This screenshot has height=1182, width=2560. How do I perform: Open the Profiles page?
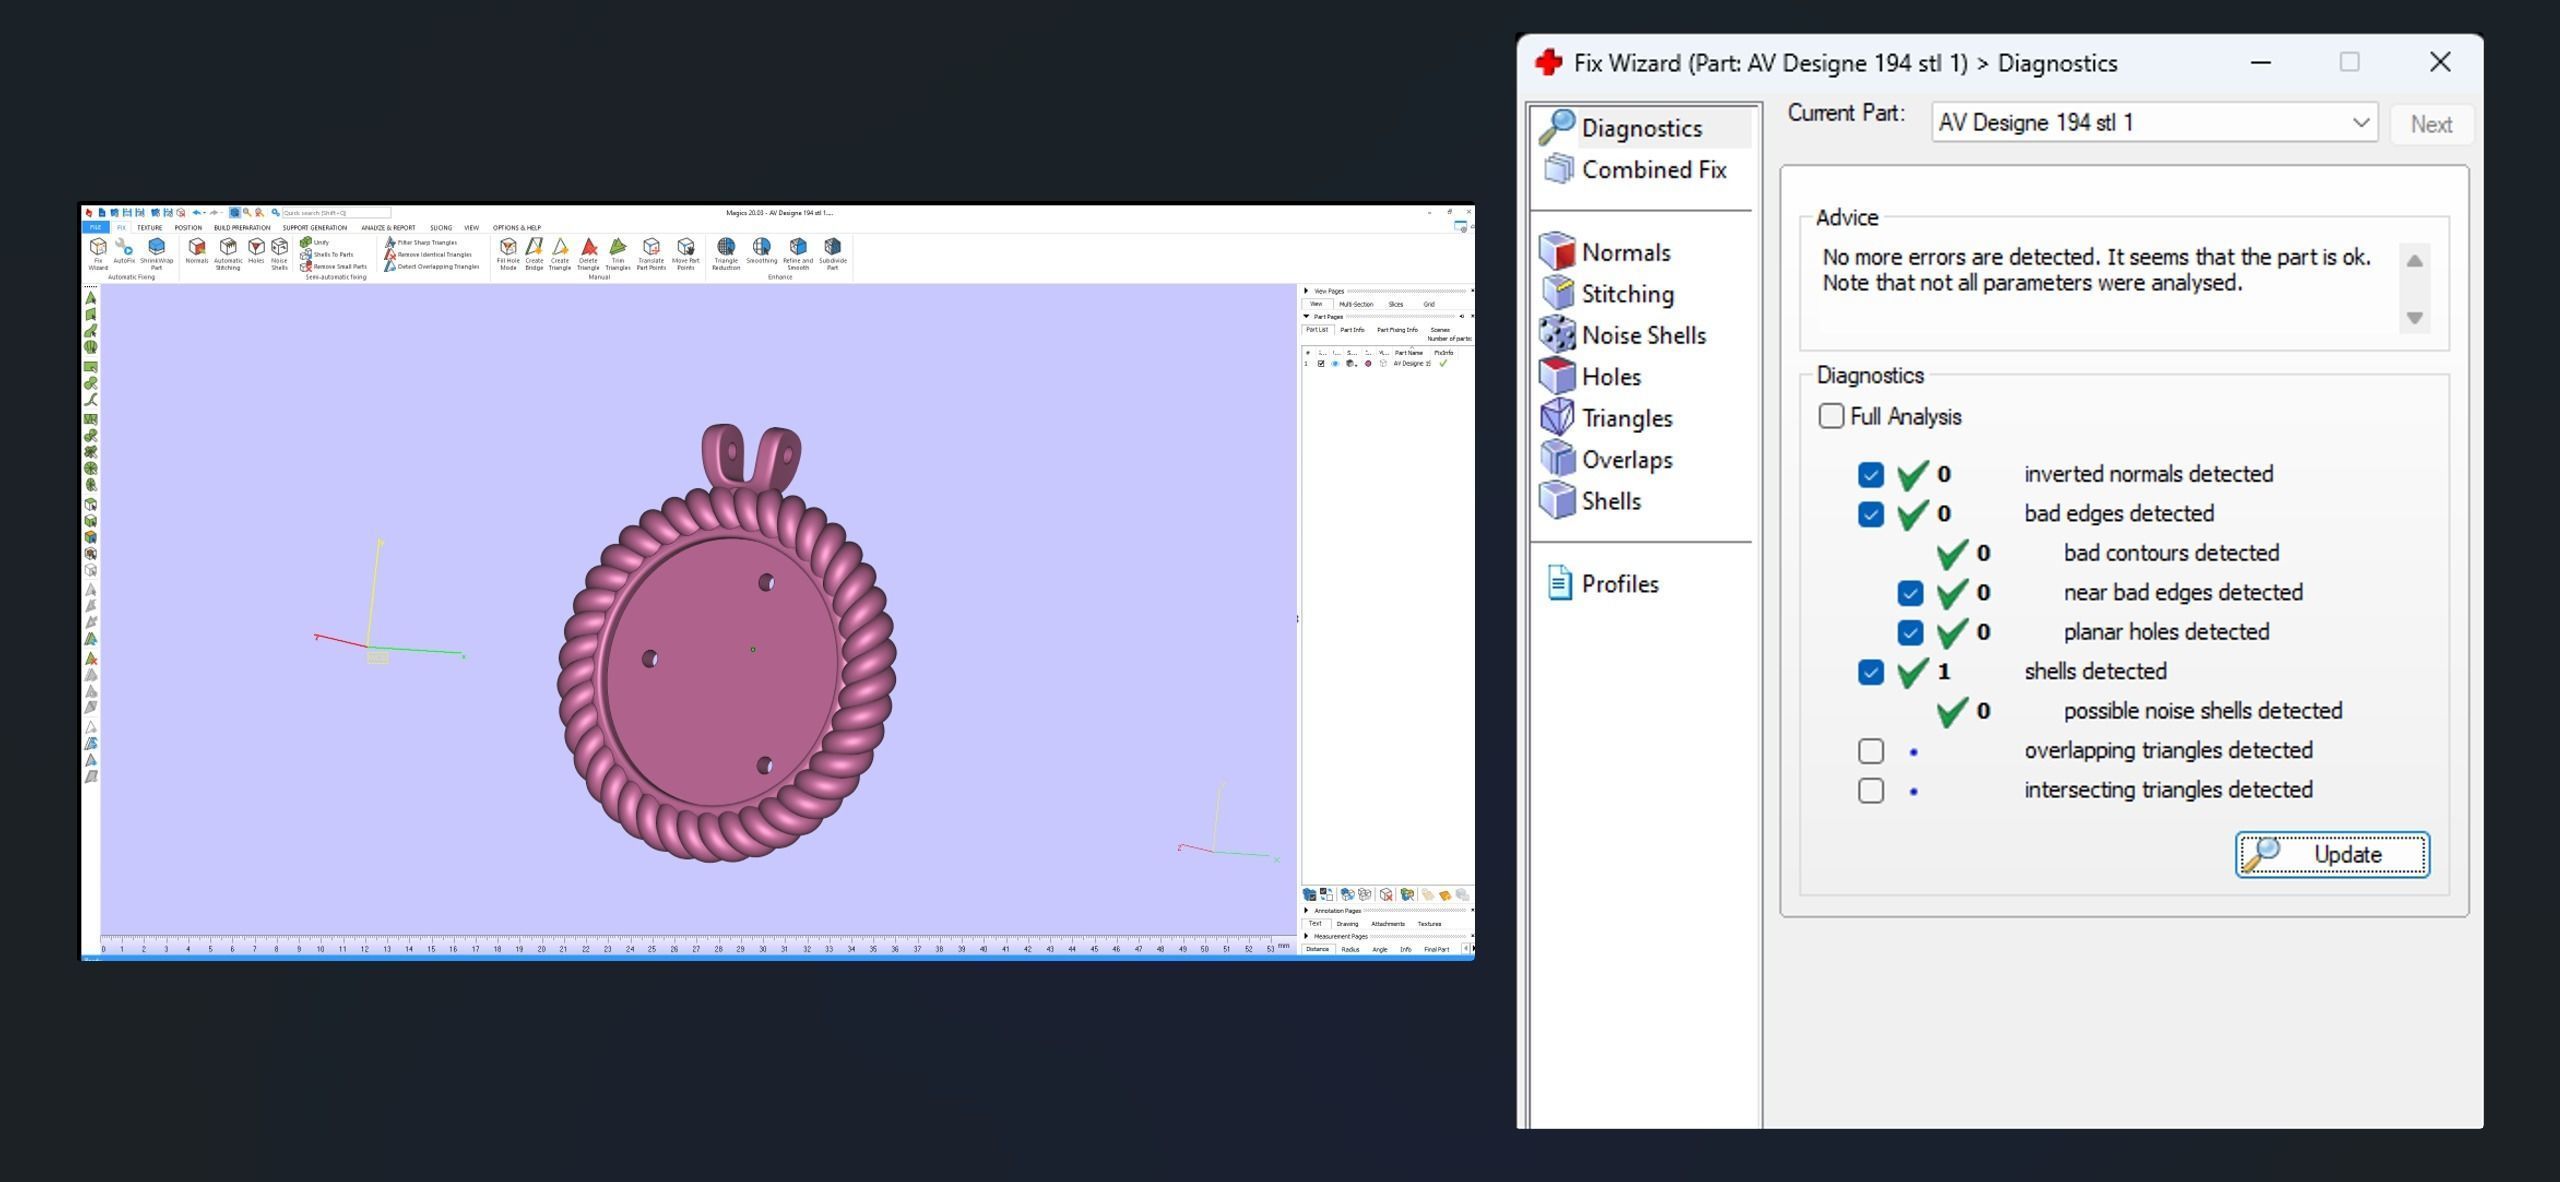tap(1618, 584)
